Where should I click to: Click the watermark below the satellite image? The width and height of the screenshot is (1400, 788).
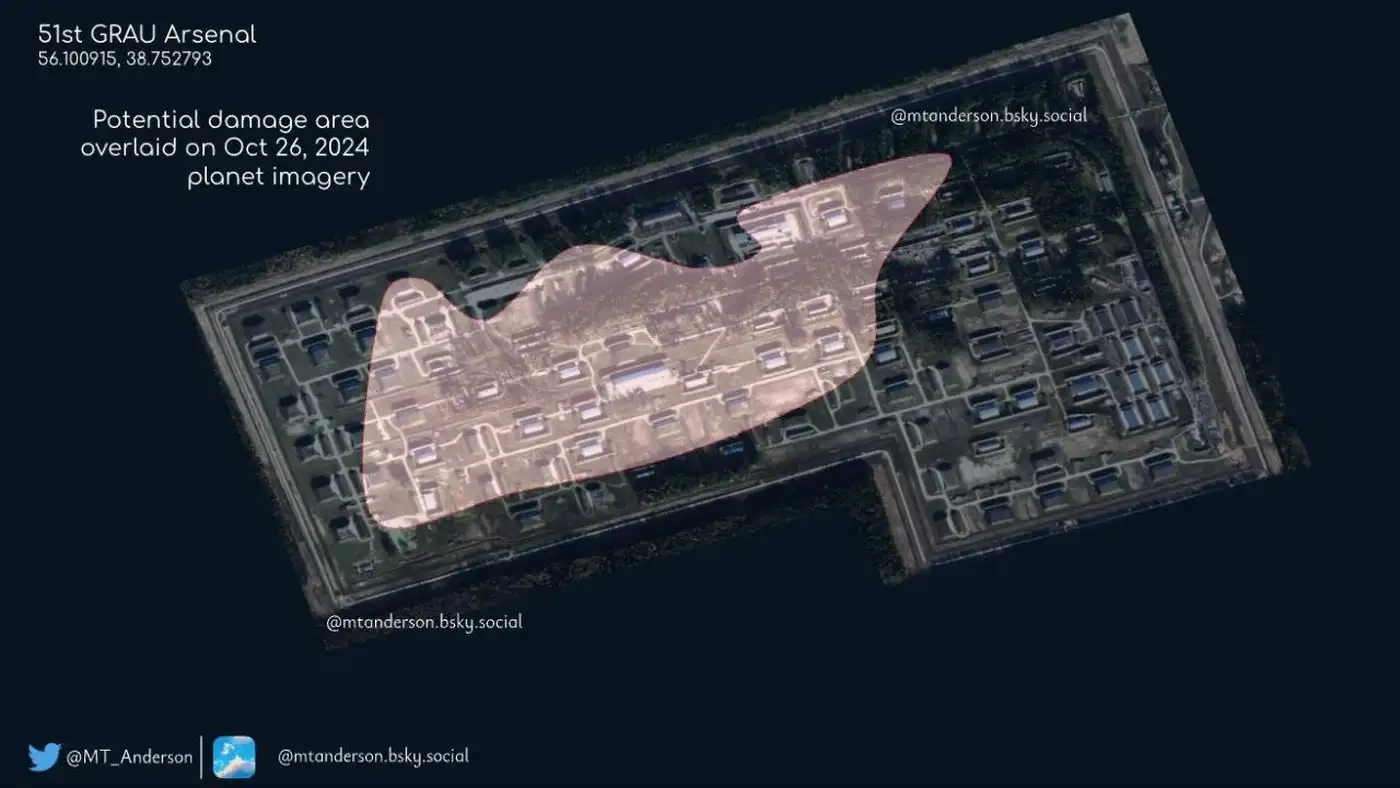pos(424,622)
